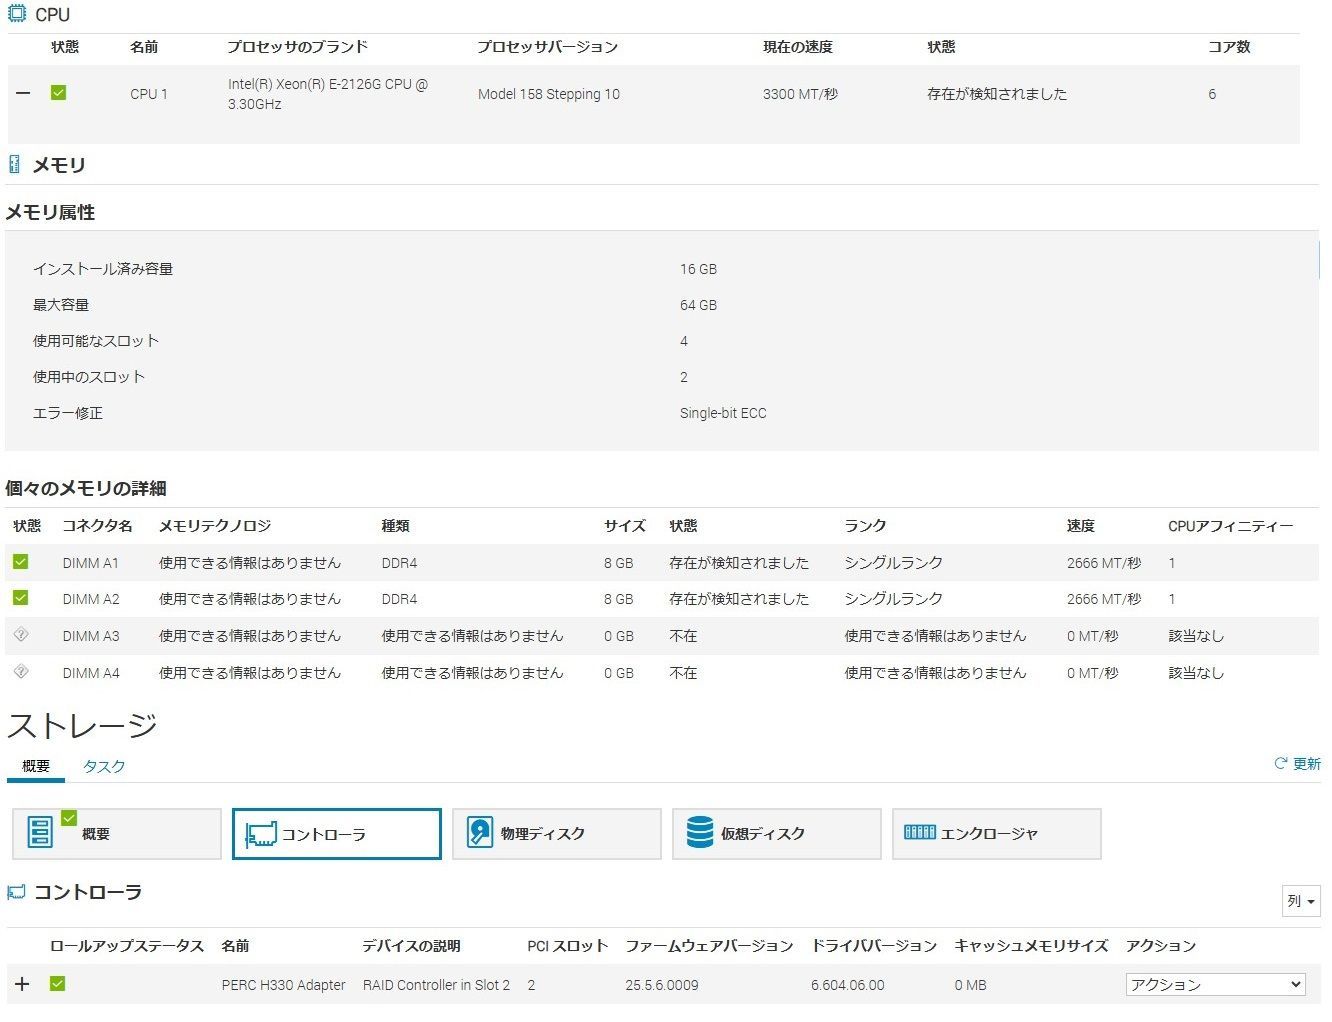Open the Physical Disk (物理ディスク) tile
The height and width of the screenshot is (1022, 1332).
[x=556, y=834]
